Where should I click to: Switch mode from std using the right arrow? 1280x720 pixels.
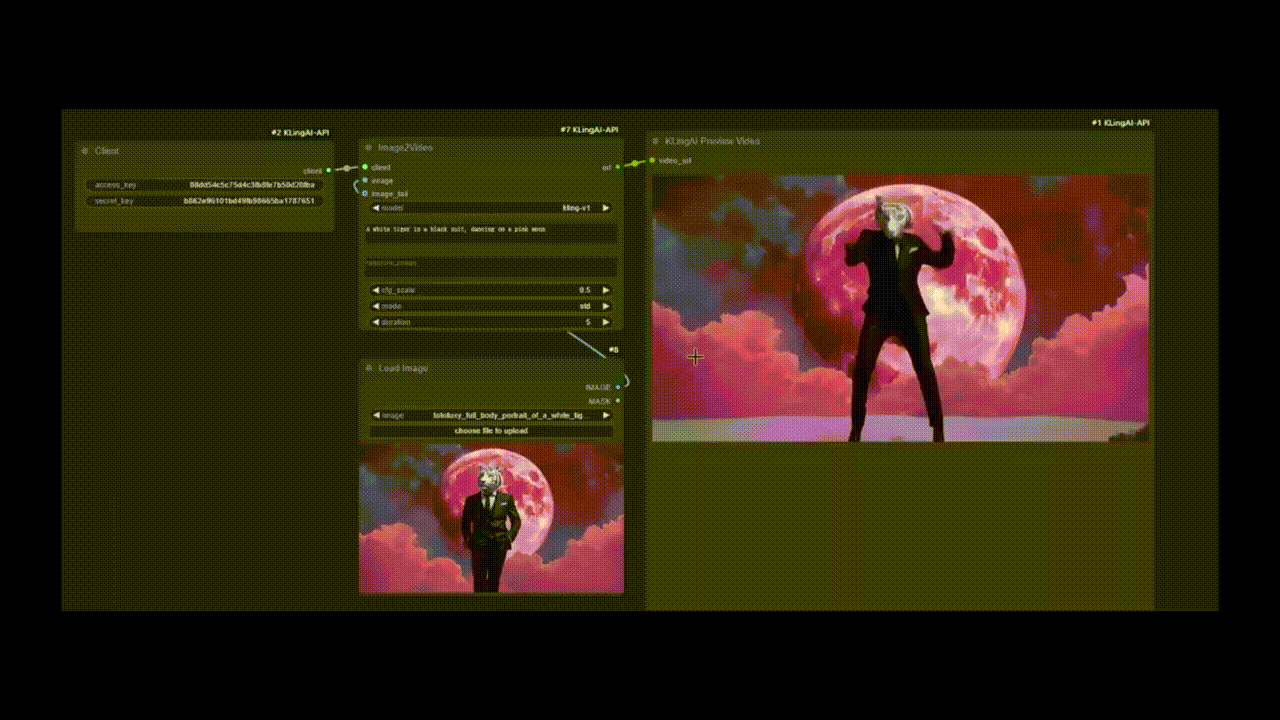pos(607,306)
